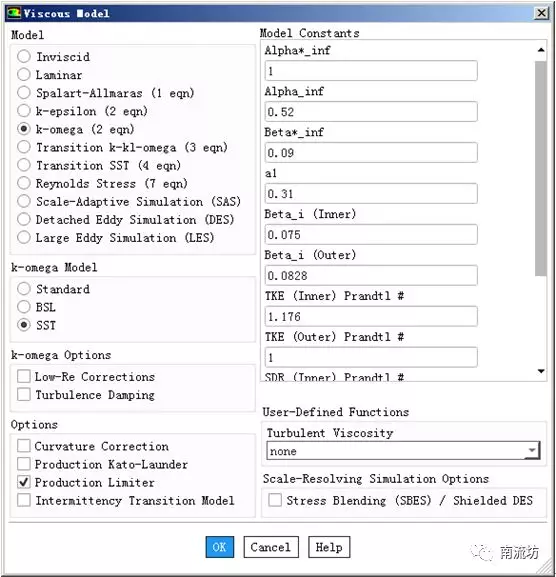Click the Model Constants scroll-up arrow
The width and height of the screenshot is (556, 577).
541,50
